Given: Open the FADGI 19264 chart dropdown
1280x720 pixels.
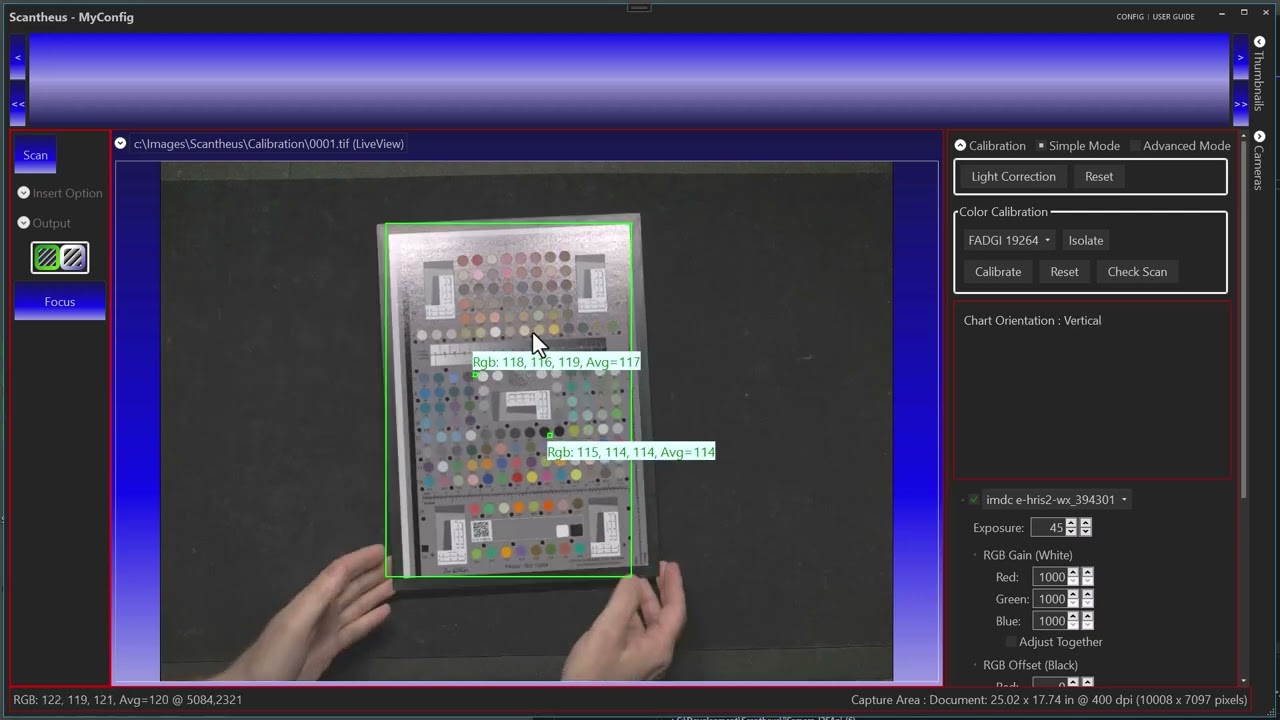Looking at the screenshot, I should click(x=1010, y=240).
